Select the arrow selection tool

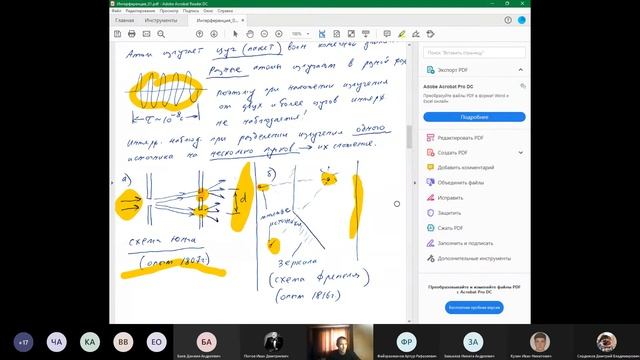[235, 34]
